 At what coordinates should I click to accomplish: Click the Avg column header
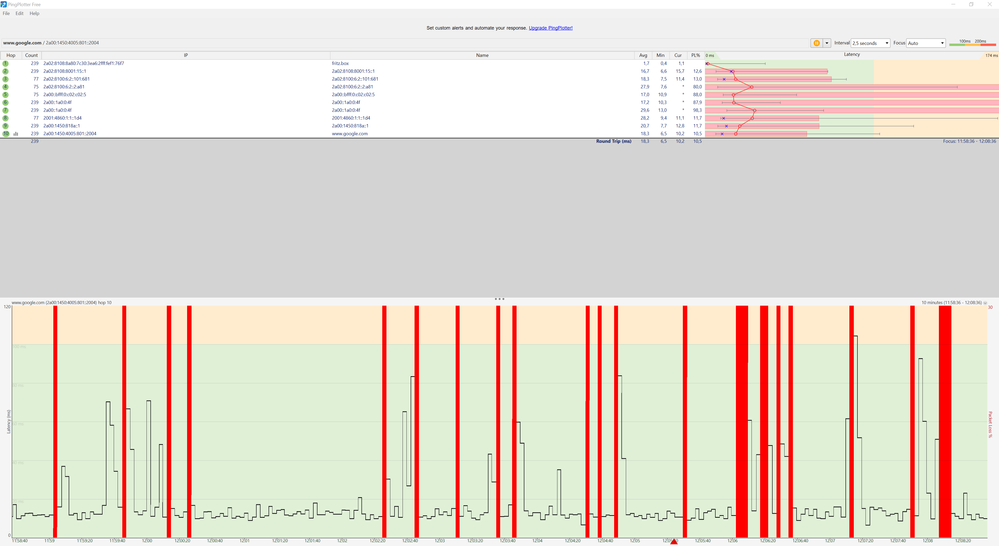(x=643, y=55)
